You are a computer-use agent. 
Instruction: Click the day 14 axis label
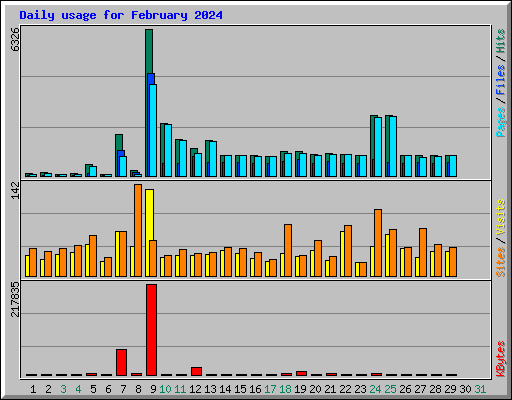click(225, 389)
